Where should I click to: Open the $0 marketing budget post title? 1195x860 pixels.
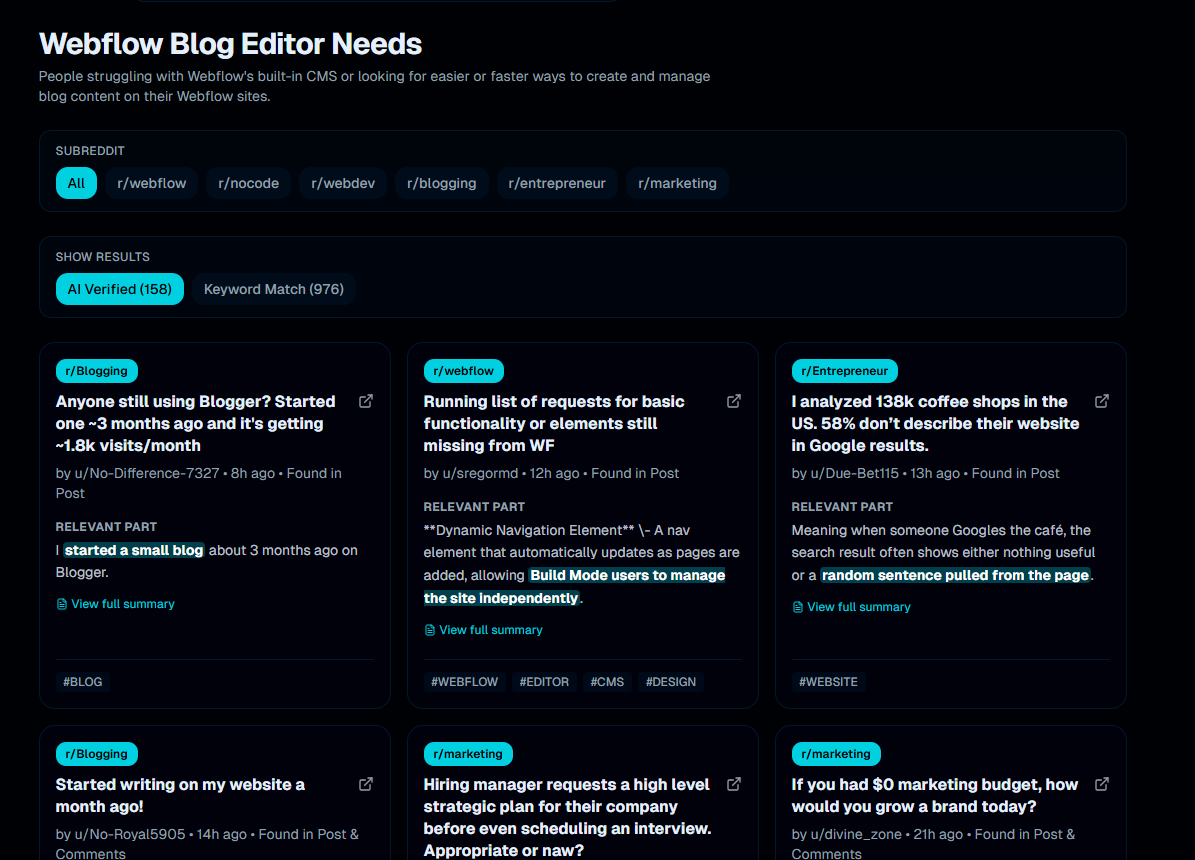[934, 795]
